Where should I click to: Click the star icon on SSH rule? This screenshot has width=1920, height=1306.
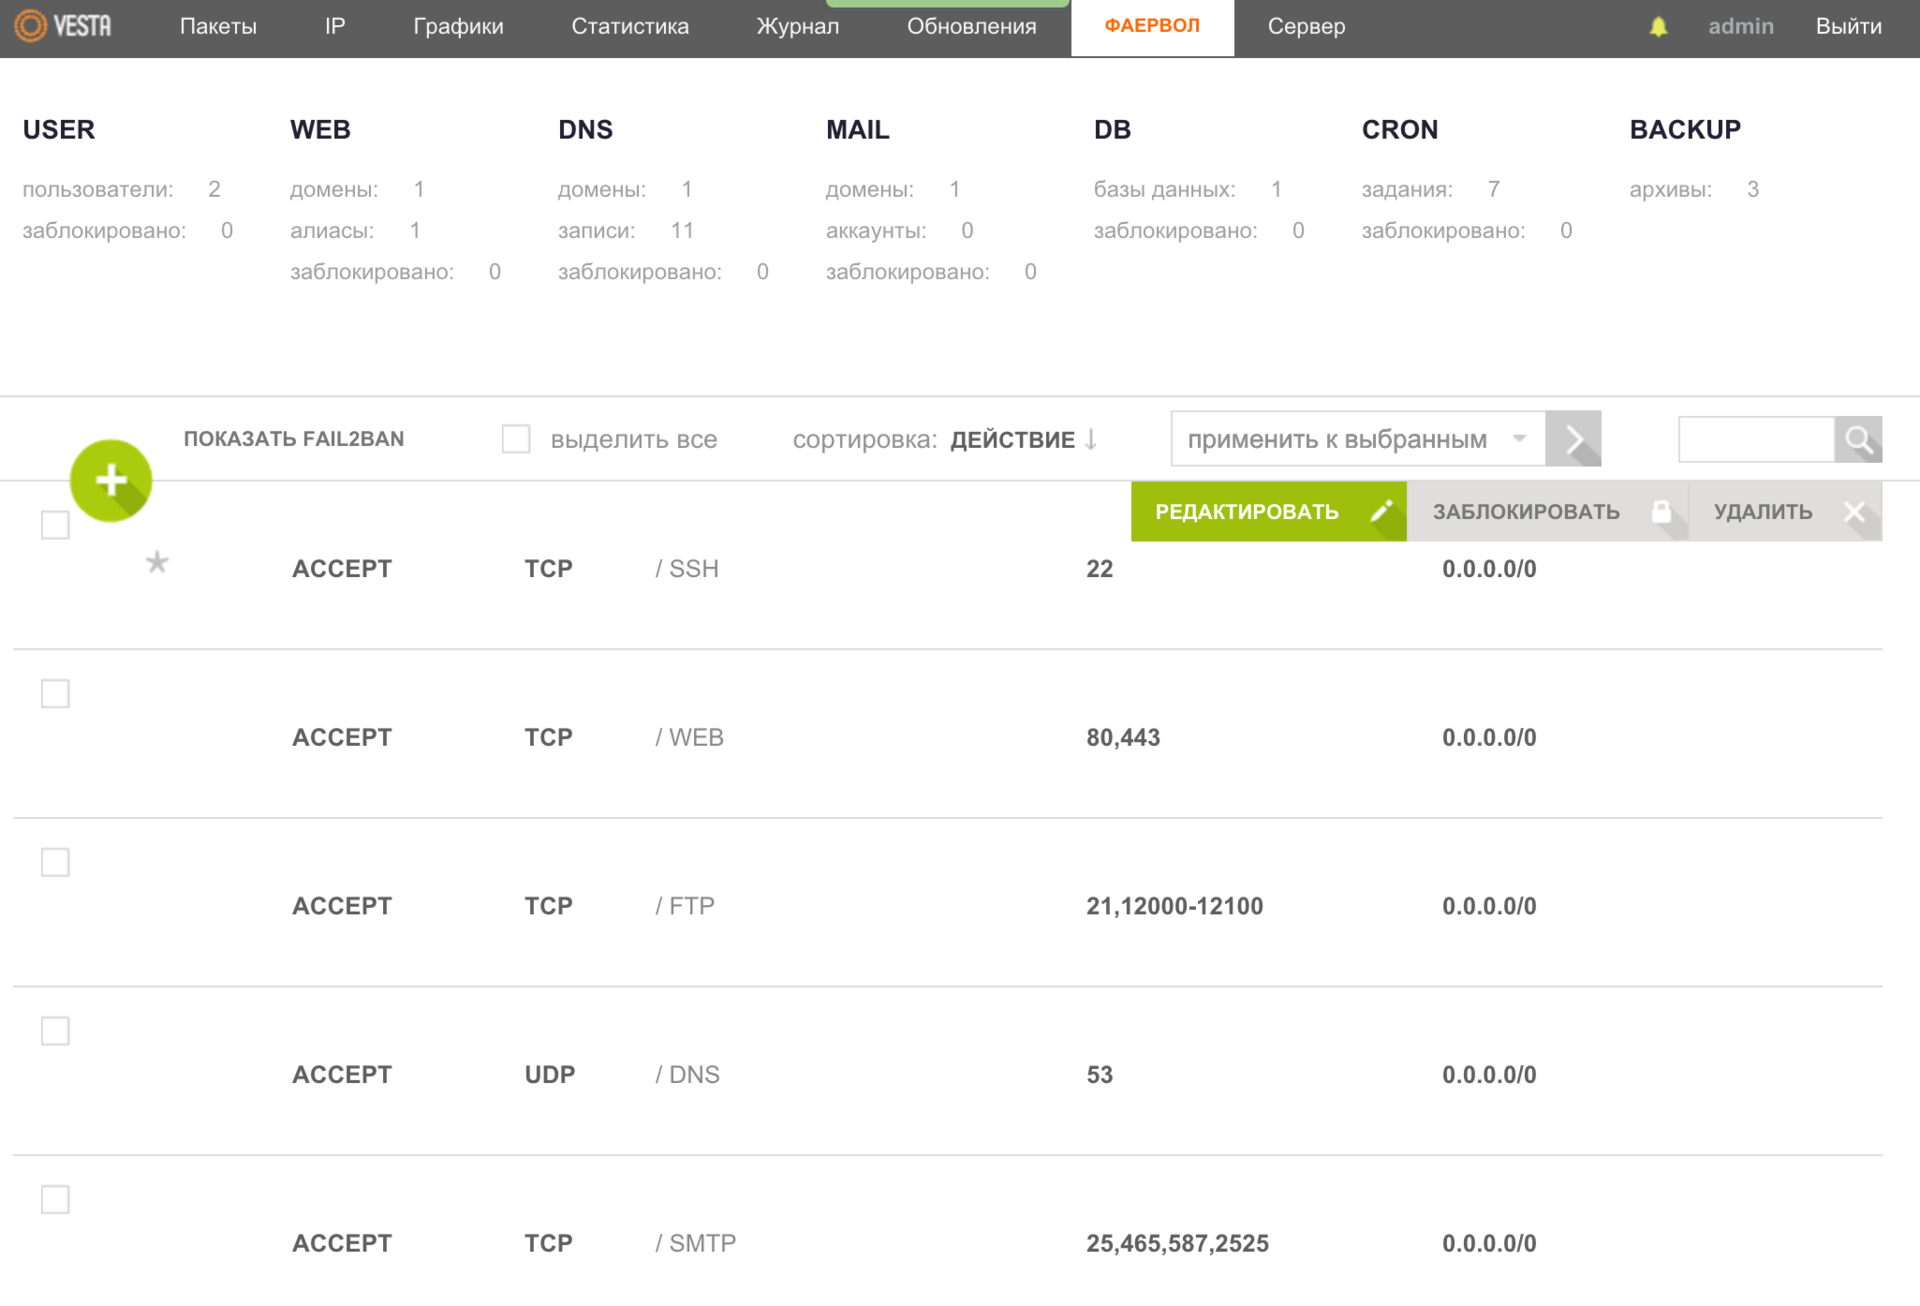pos(157,562)
